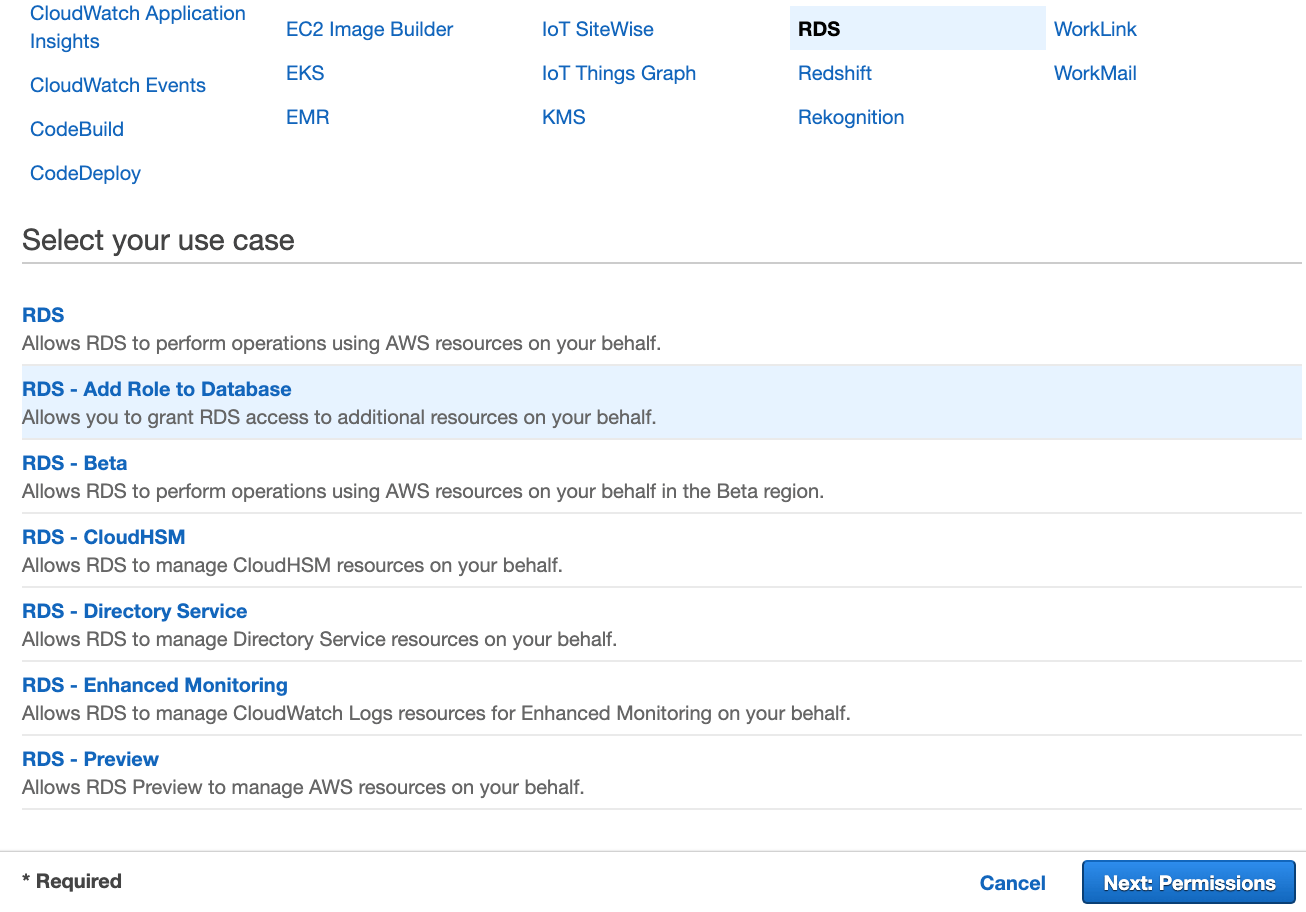The image size is (1306, 912).
Task: Open the IoT Things Graph service
Action: tap(618, 73)
